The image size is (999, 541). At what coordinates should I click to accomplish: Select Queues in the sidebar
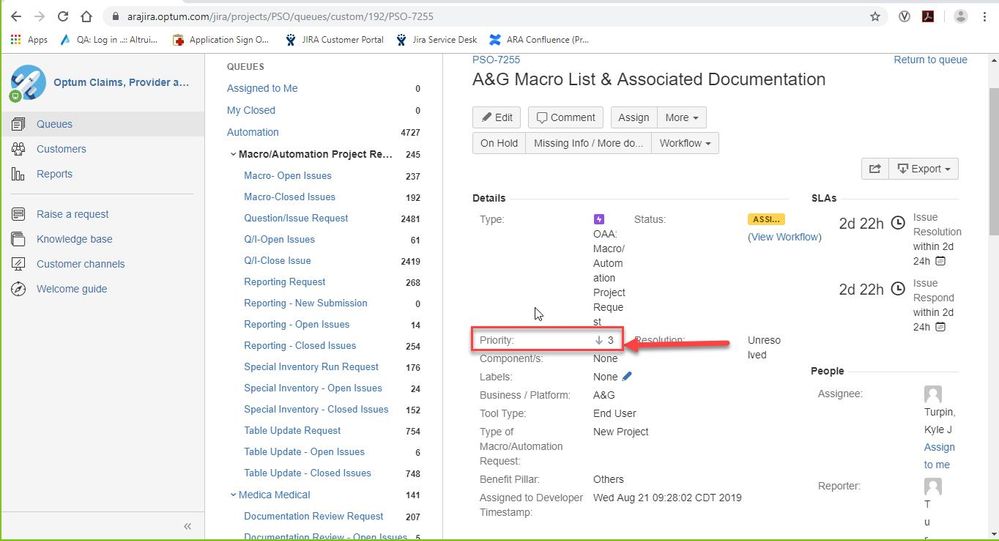click(54, 124)
